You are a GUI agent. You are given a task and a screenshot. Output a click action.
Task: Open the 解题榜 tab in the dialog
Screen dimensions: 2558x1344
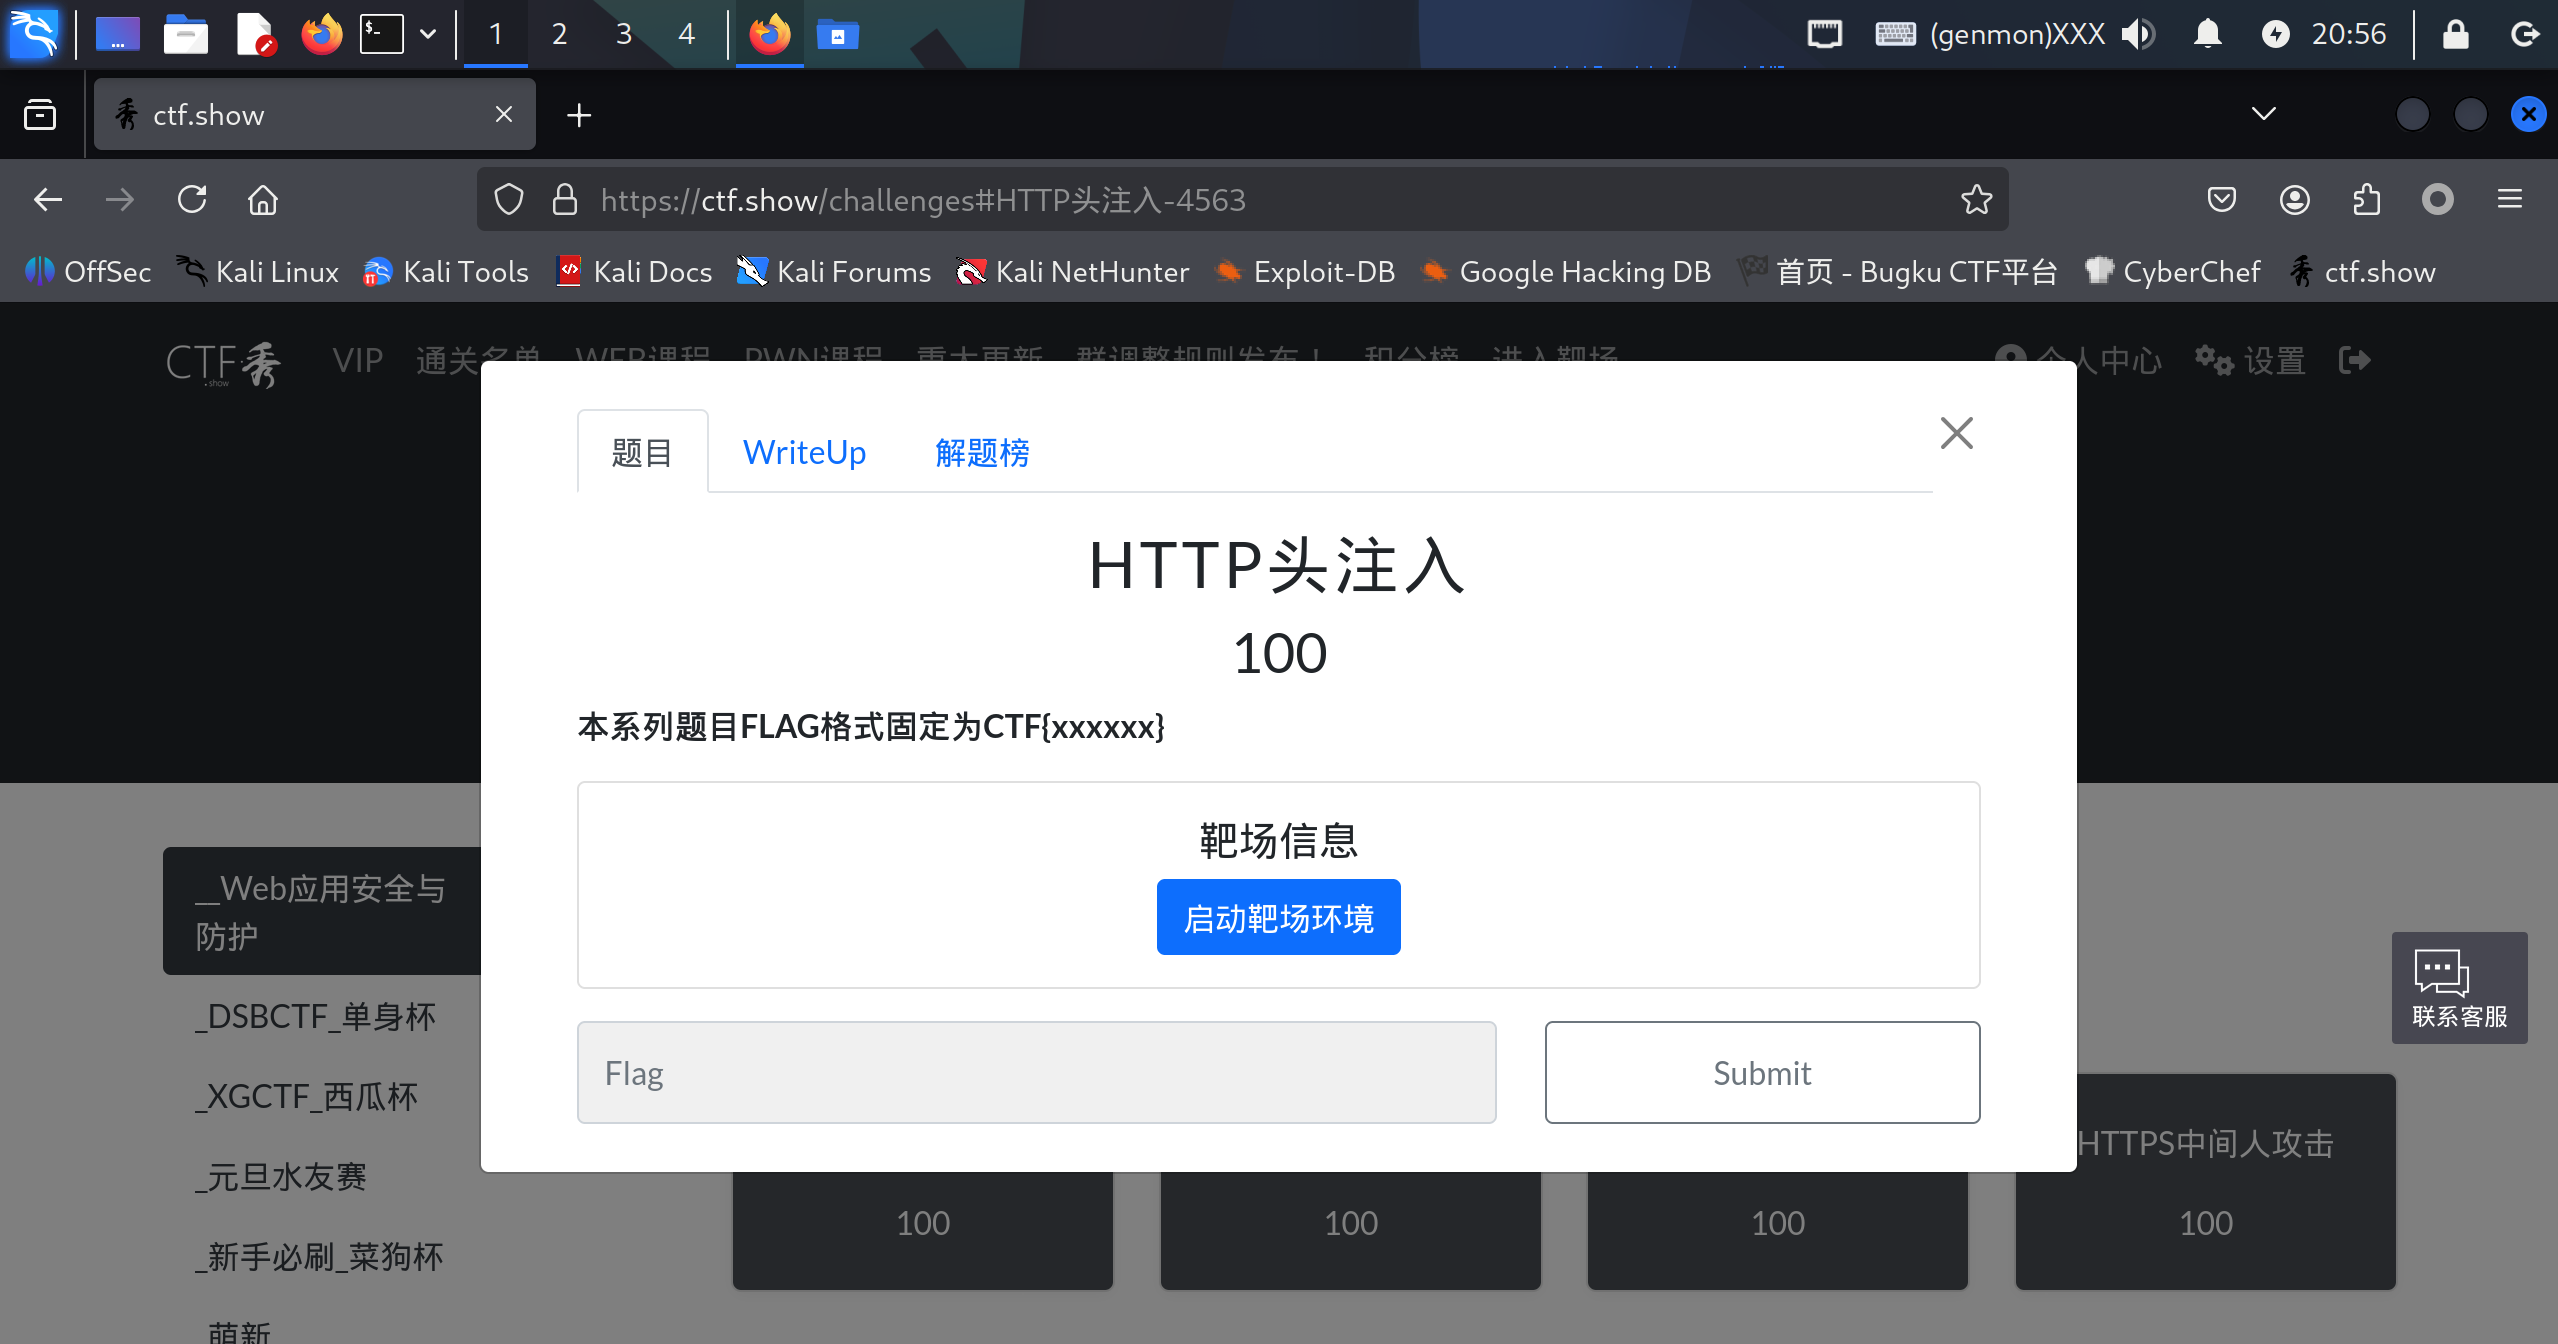click(981, 452)
